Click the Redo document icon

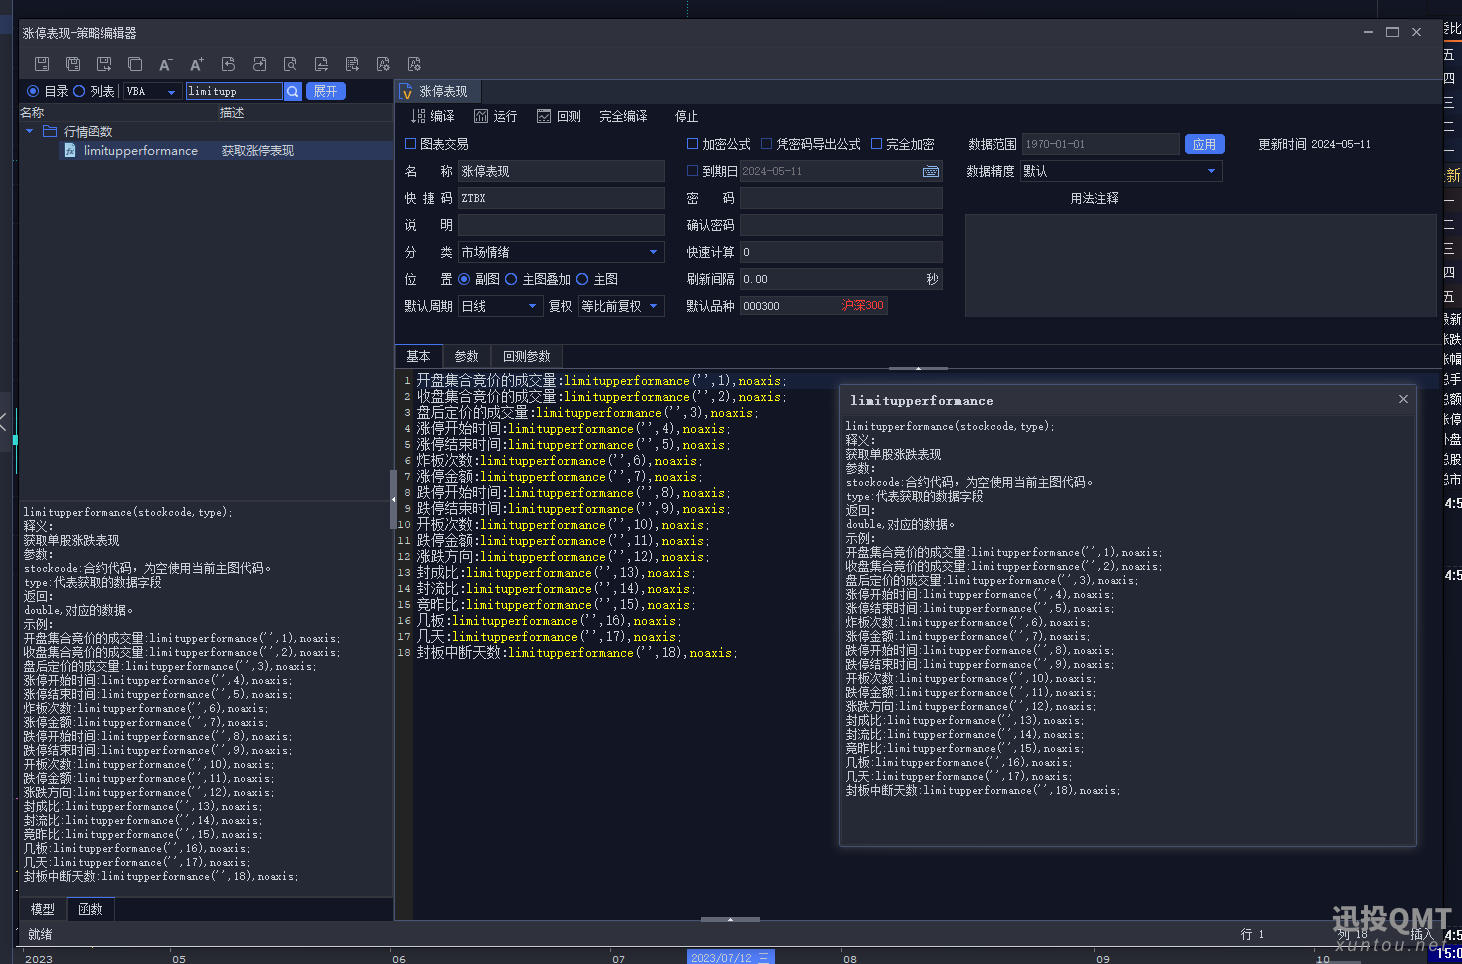tap(259, 64)
